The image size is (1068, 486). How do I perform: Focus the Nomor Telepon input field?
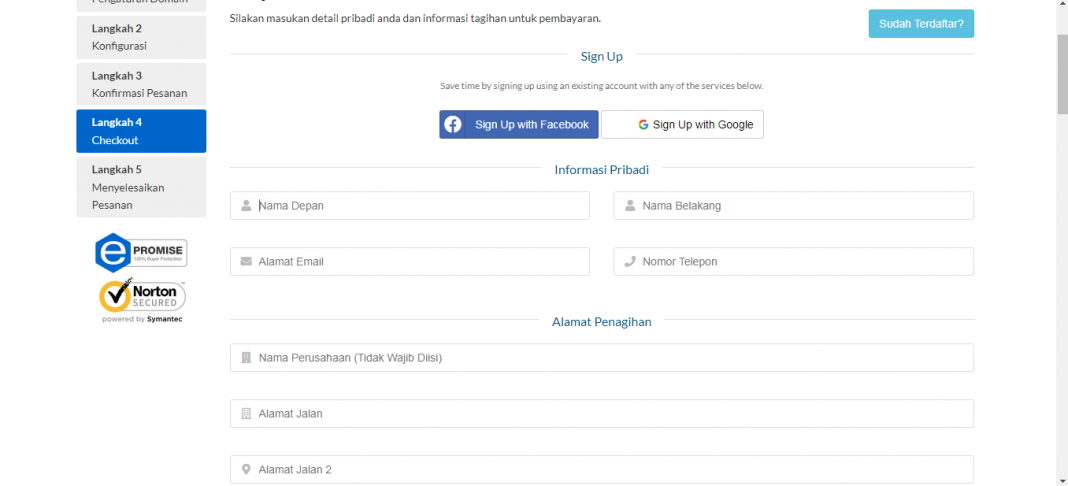point(794,261)
